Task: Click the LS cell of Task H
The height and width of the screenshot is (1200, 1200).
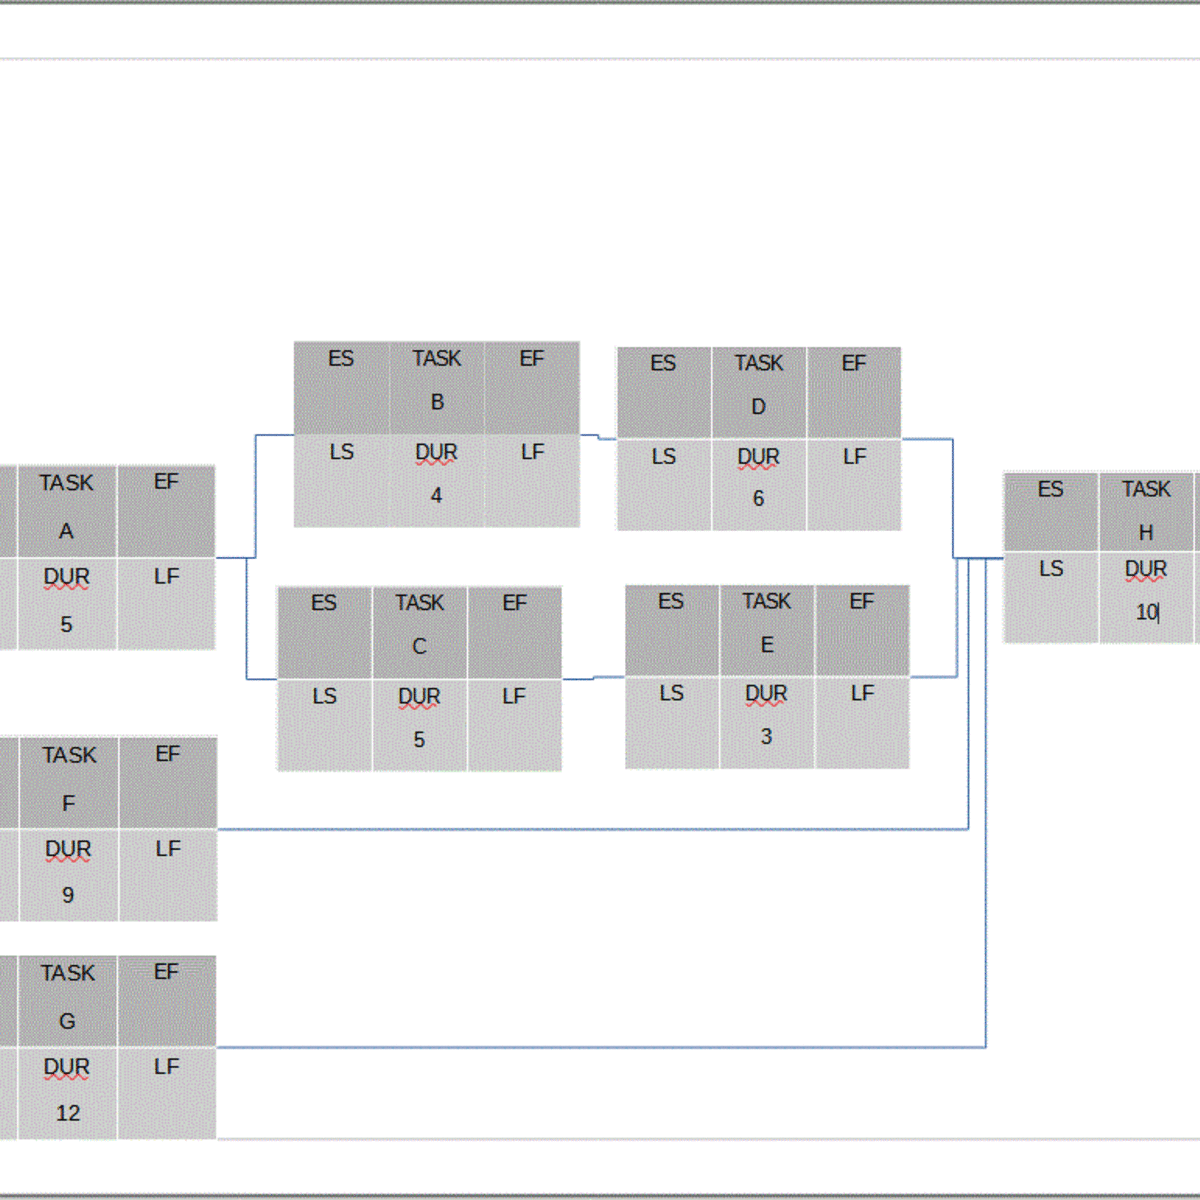Action: pyautogui.click(x=1050, y=596)
